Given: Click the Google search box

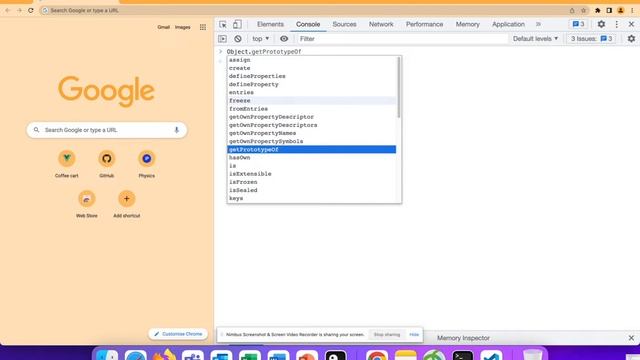Looking at the screenshot, I should [x=107, y=130].
